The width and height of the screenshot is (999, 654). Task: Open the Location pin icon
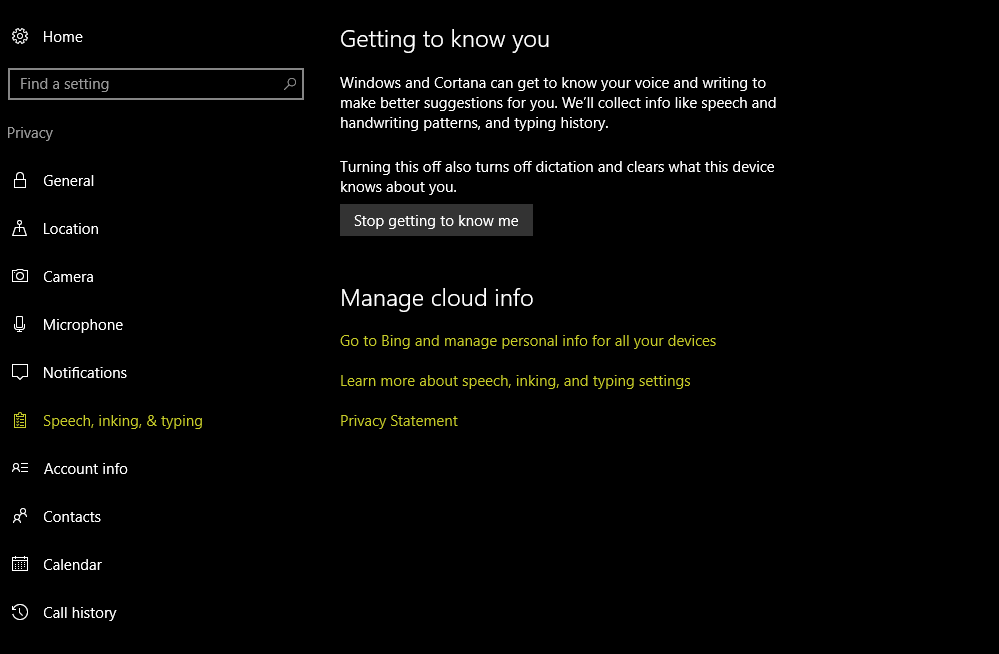click(x=20, y=228)
